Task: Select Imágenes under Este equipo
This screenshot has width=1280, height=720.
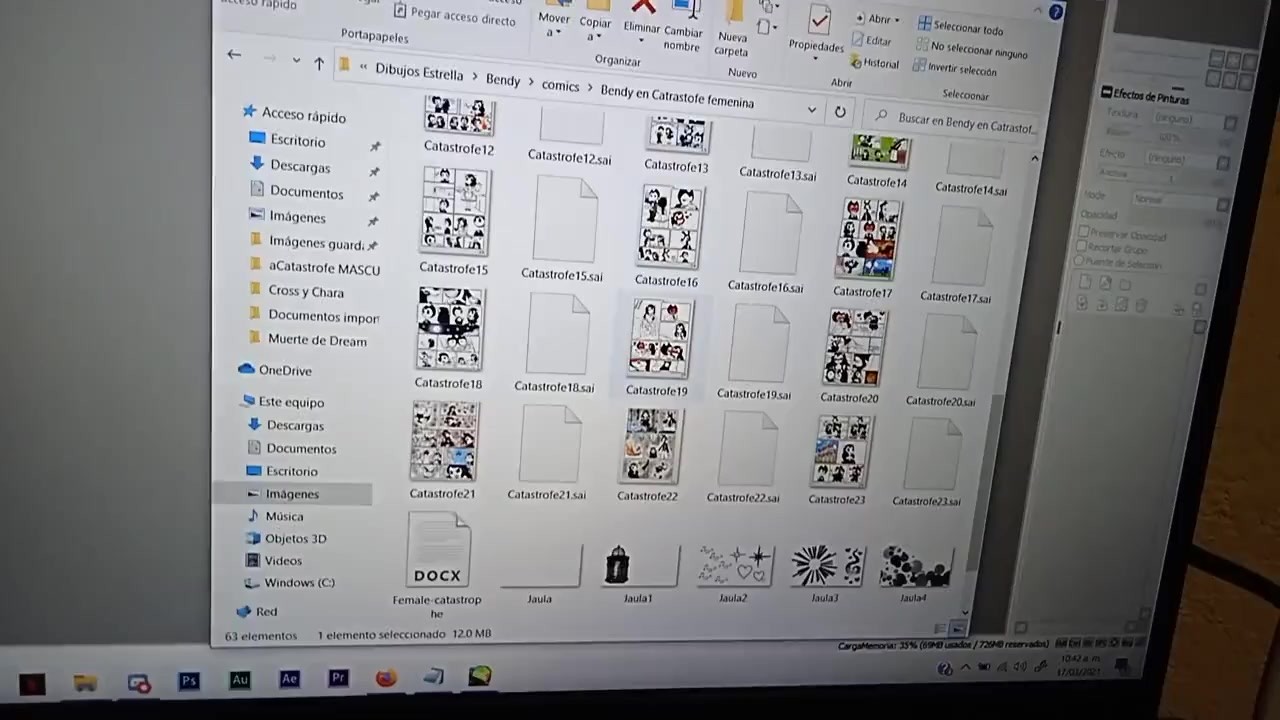Action: pyautogui.click(x=292, y=494)
